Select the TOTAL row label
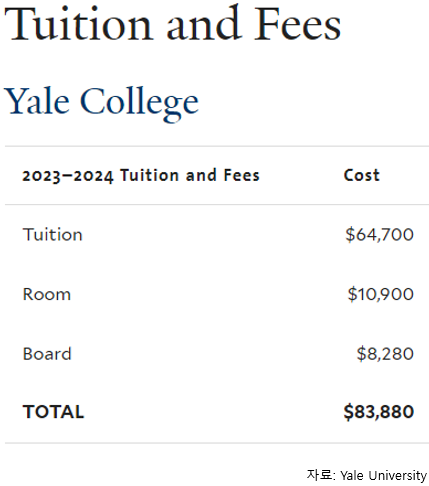429x486 pixels. (x=53, y=412)
